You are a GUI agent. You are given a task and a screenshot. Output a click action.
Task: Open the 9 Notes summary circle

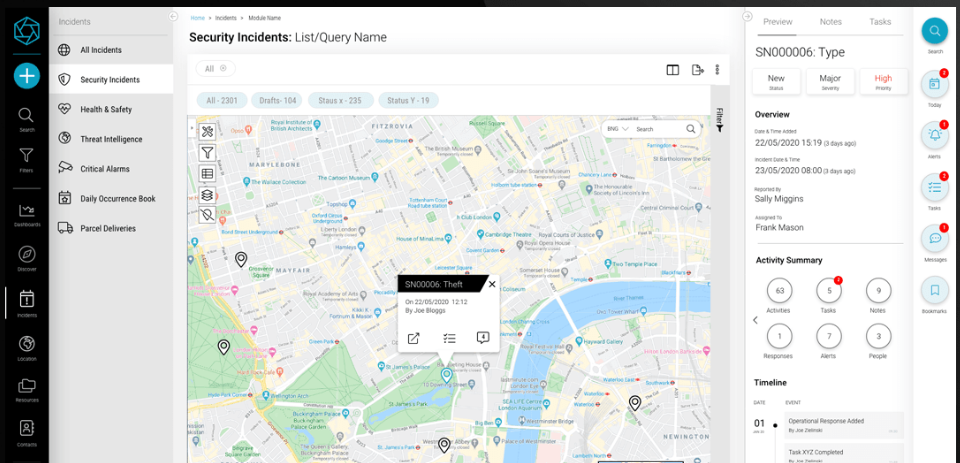click(x=879, y=291)
